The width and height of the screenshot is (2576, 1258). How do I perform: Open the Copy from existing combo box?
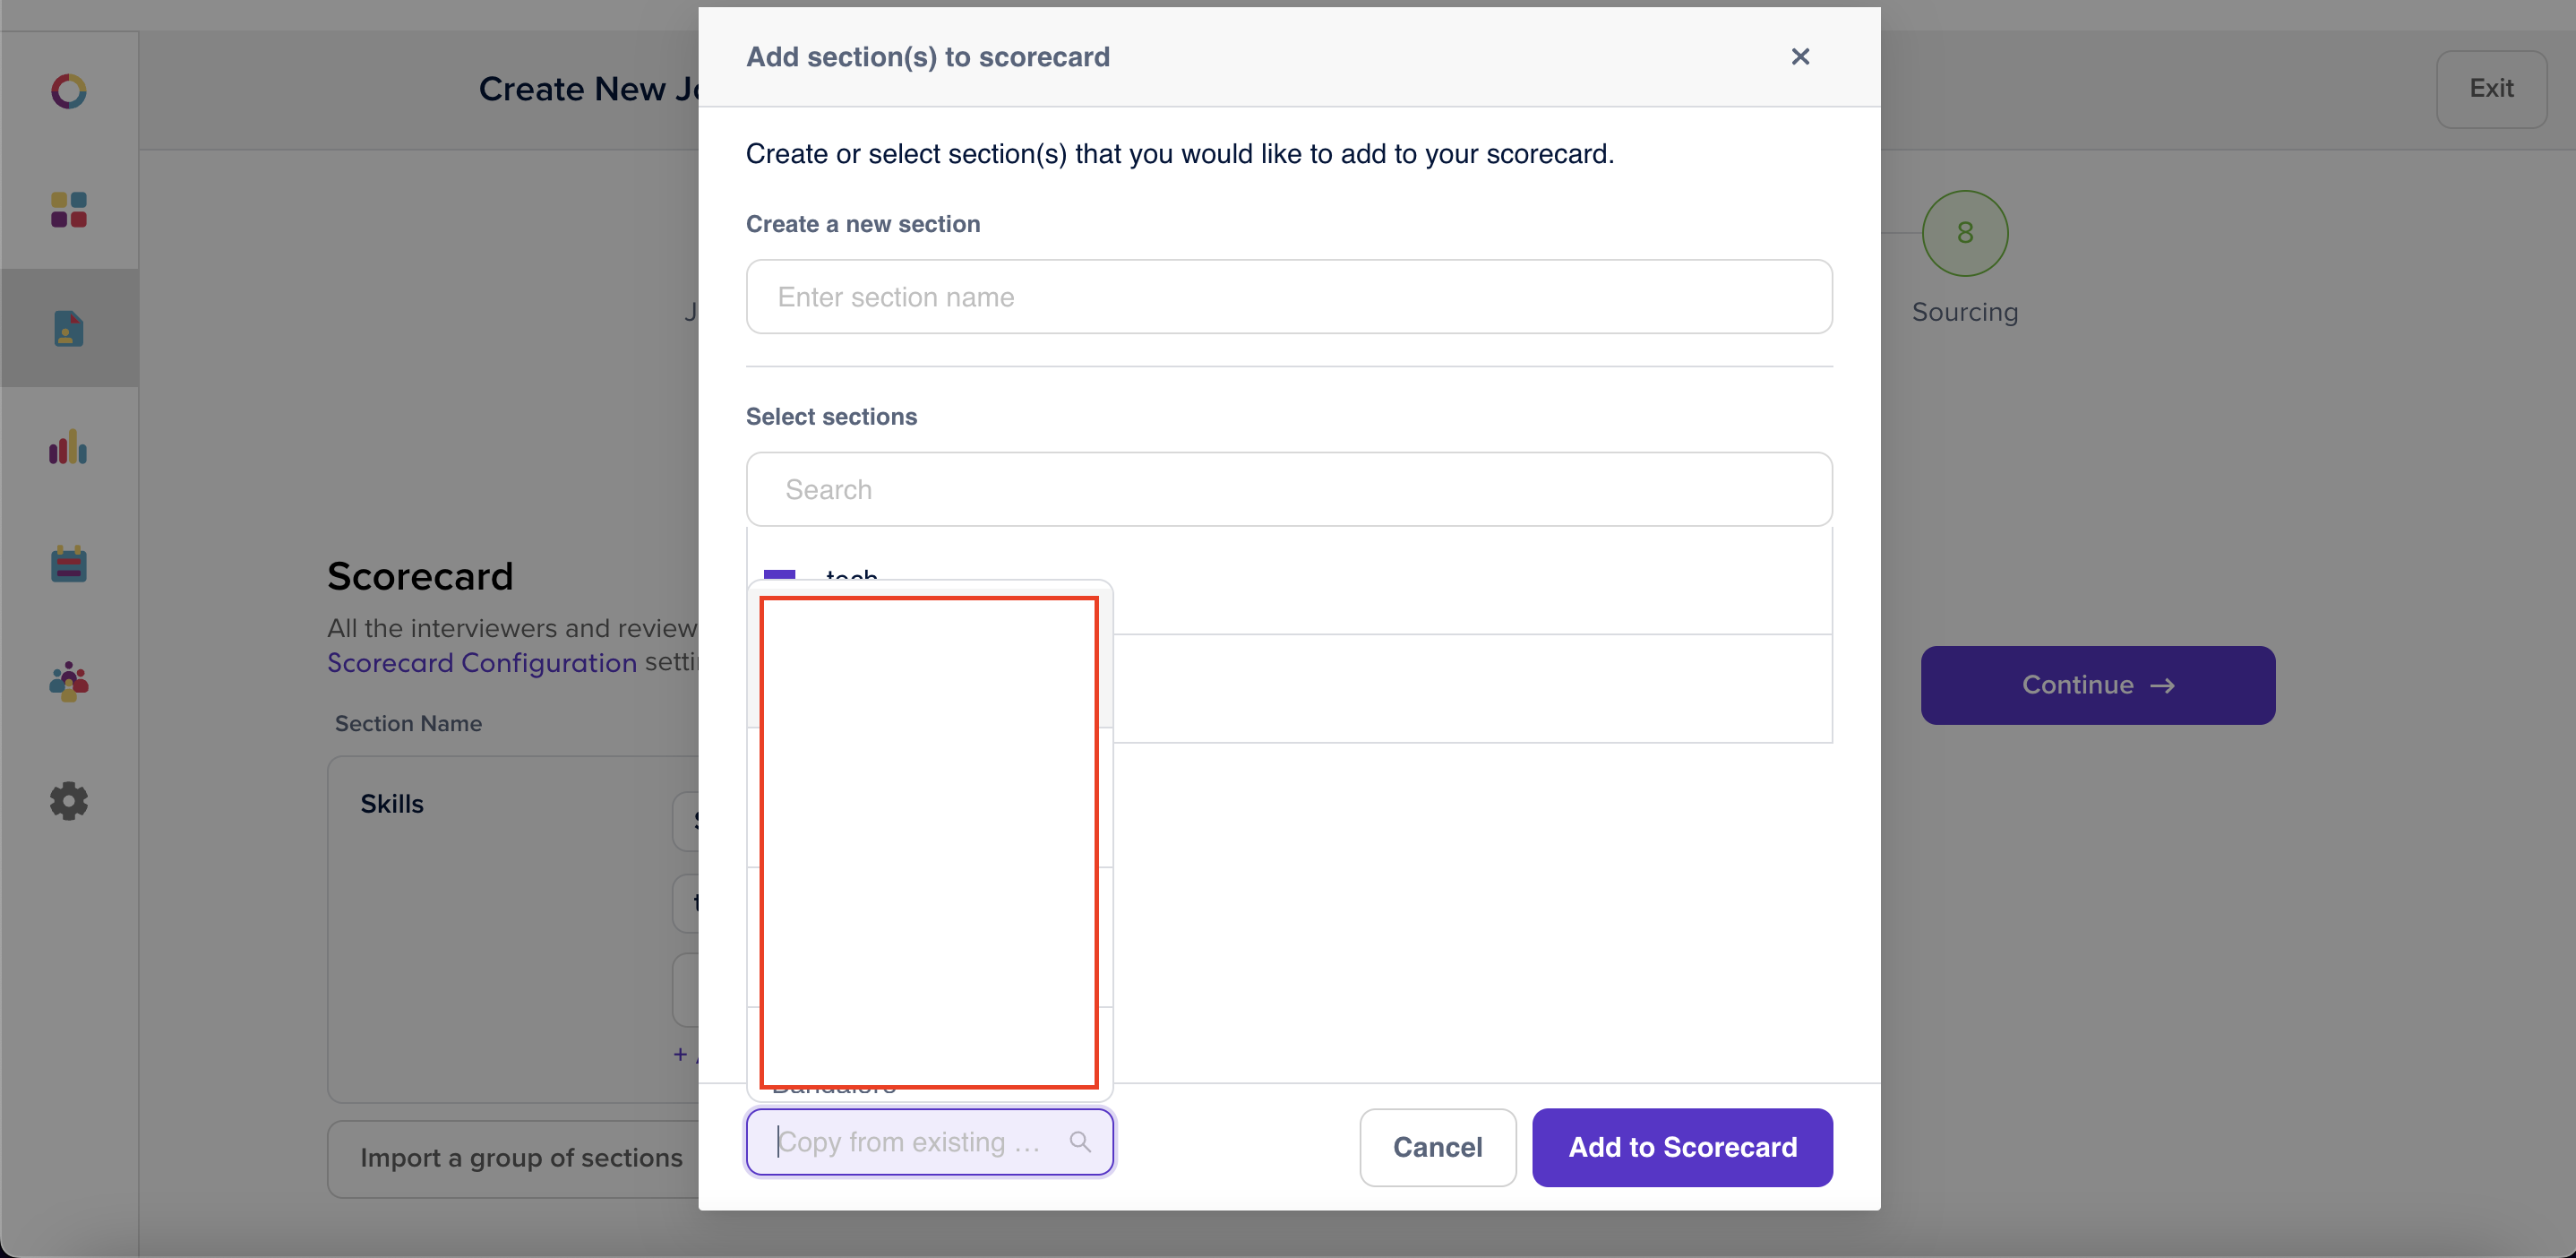(929, 1142)
